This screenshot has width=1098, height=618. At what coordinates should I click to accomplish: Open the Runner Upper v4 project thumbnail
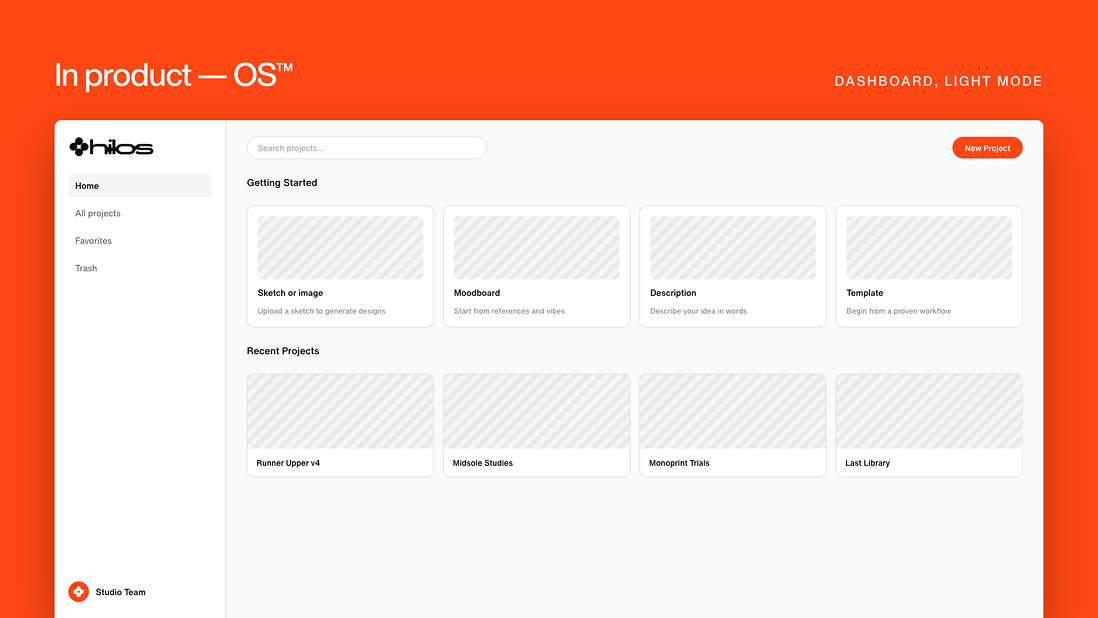click(x=340, y=412)
